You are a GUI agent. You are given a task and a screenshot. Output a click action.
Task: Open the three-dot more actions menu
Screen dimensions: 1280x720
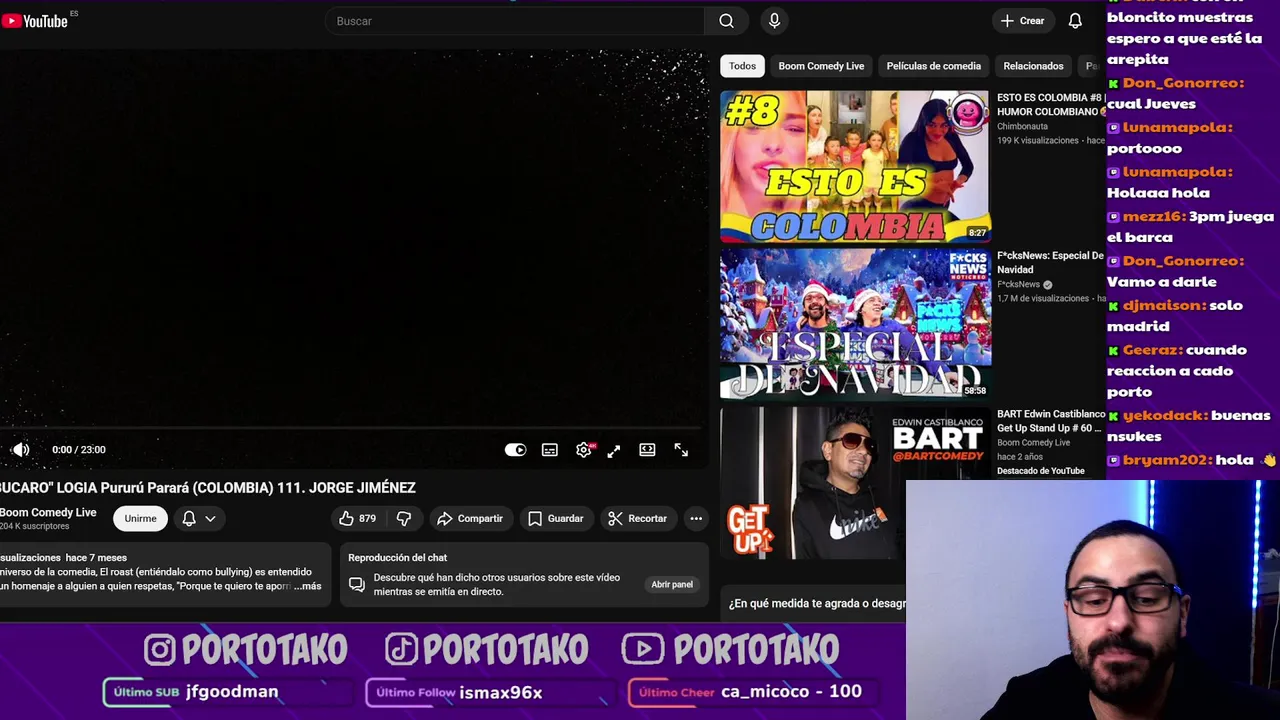point(696,518)
